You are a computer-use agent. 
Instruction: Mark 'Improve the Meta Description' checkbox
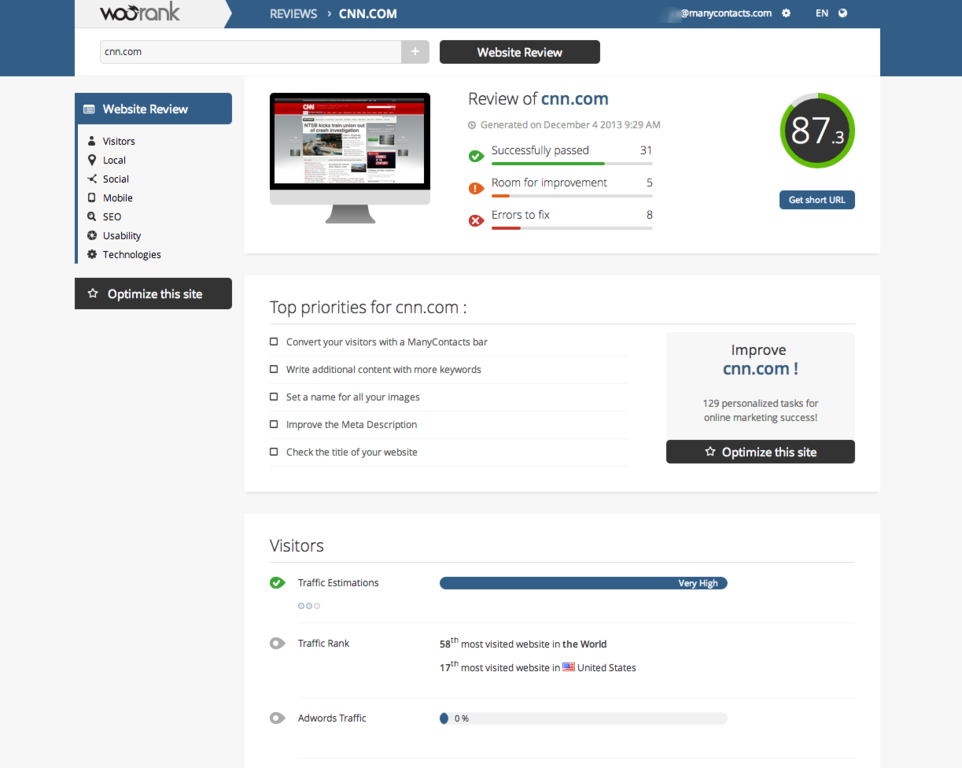[x=274, y=424]
